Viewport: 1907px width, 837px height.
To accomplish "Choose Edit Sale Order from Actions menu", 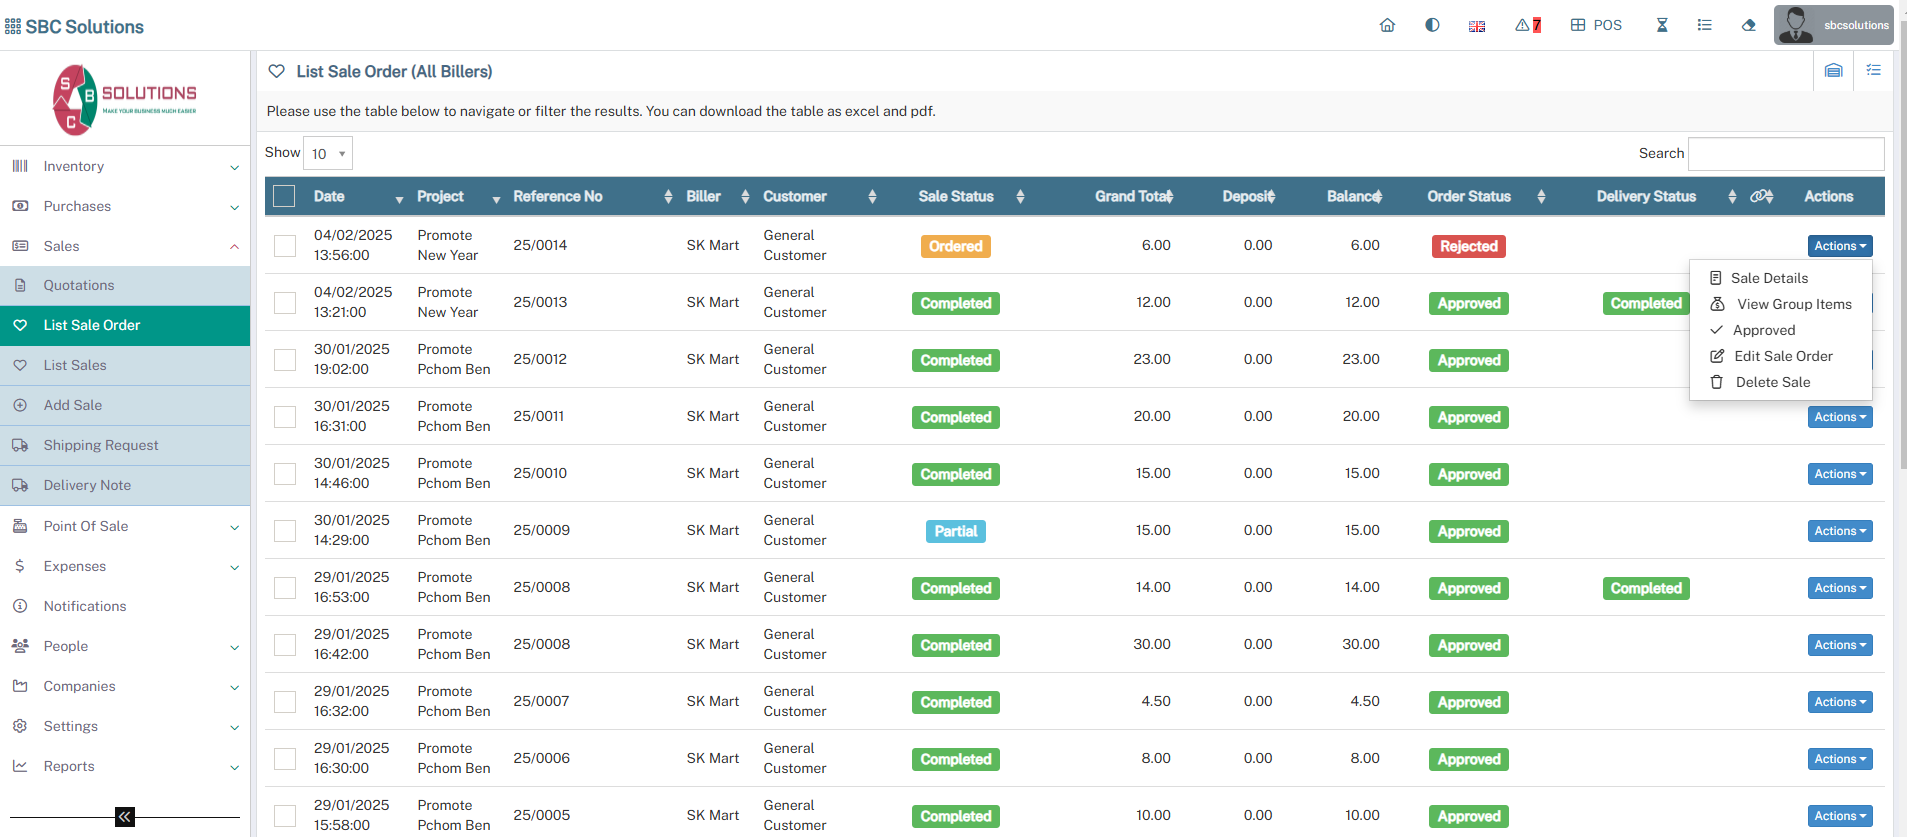I will tap(1782, 356).
